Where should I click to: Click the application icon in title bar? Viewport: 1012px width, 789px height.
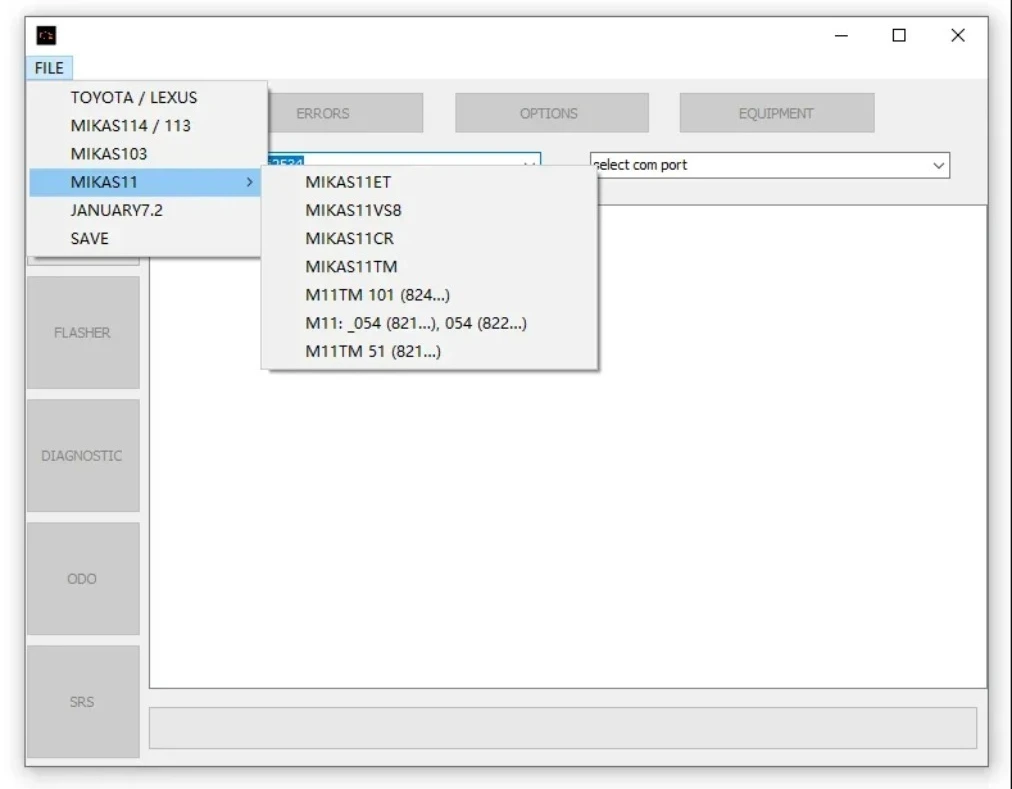(46, 36)
